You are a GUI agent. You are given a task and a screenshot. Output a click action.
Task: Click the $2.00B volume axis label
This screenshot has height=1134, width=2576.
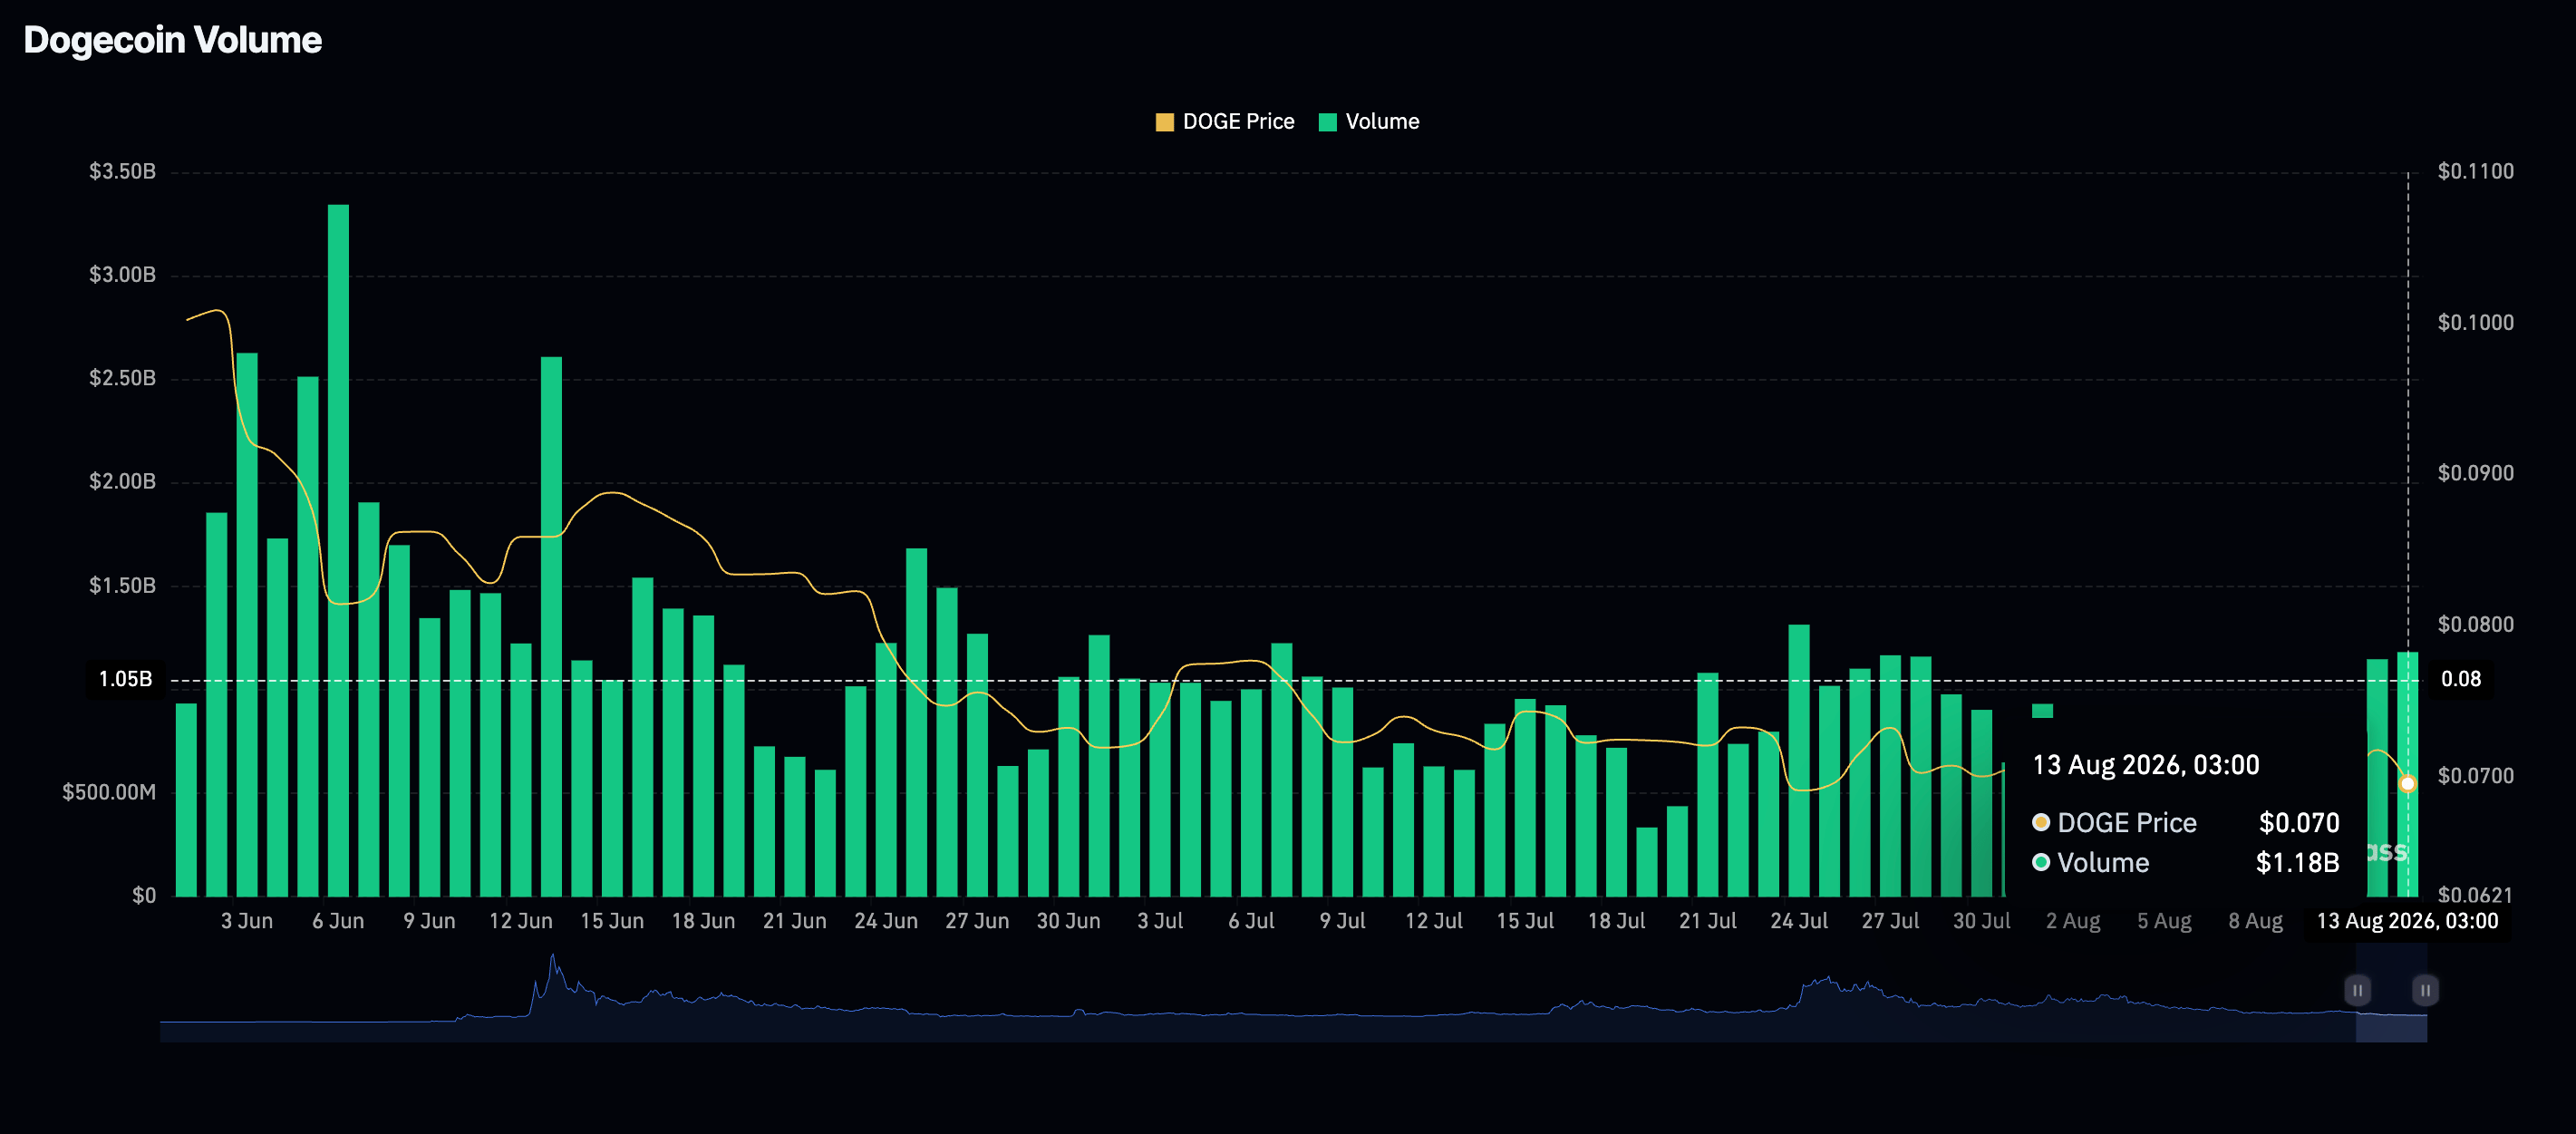tap(122, 481)
